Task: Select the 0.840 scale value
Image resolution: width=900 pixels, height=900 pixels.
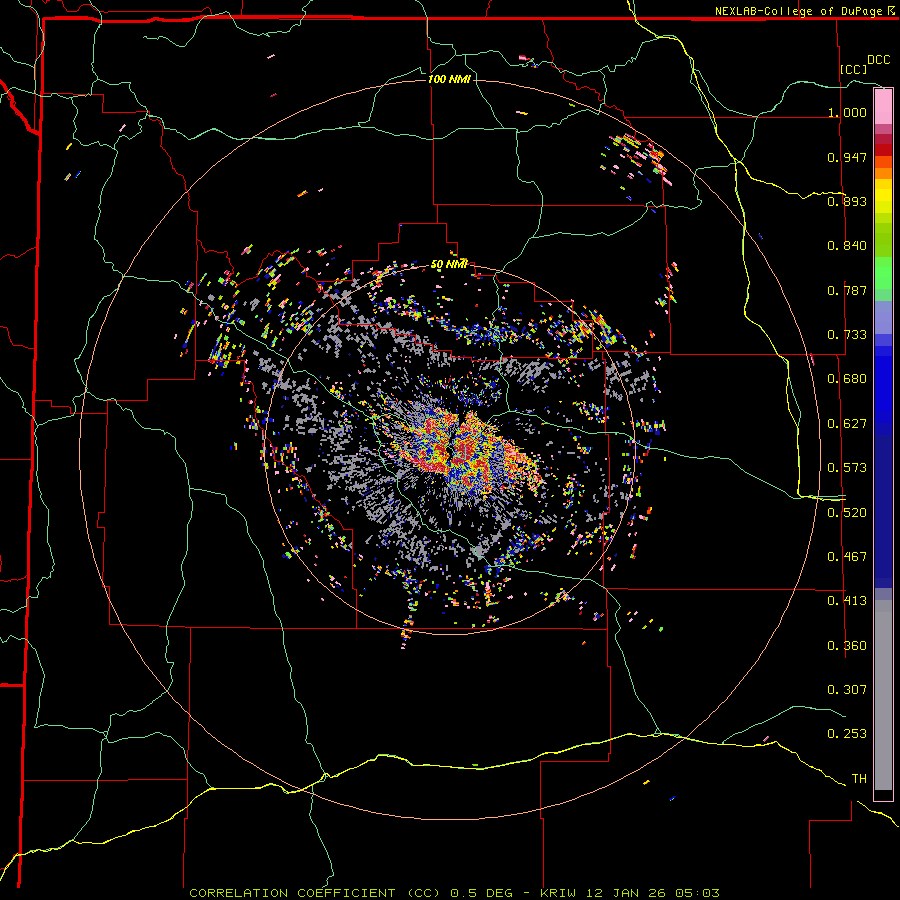Action: coord(847,246)
